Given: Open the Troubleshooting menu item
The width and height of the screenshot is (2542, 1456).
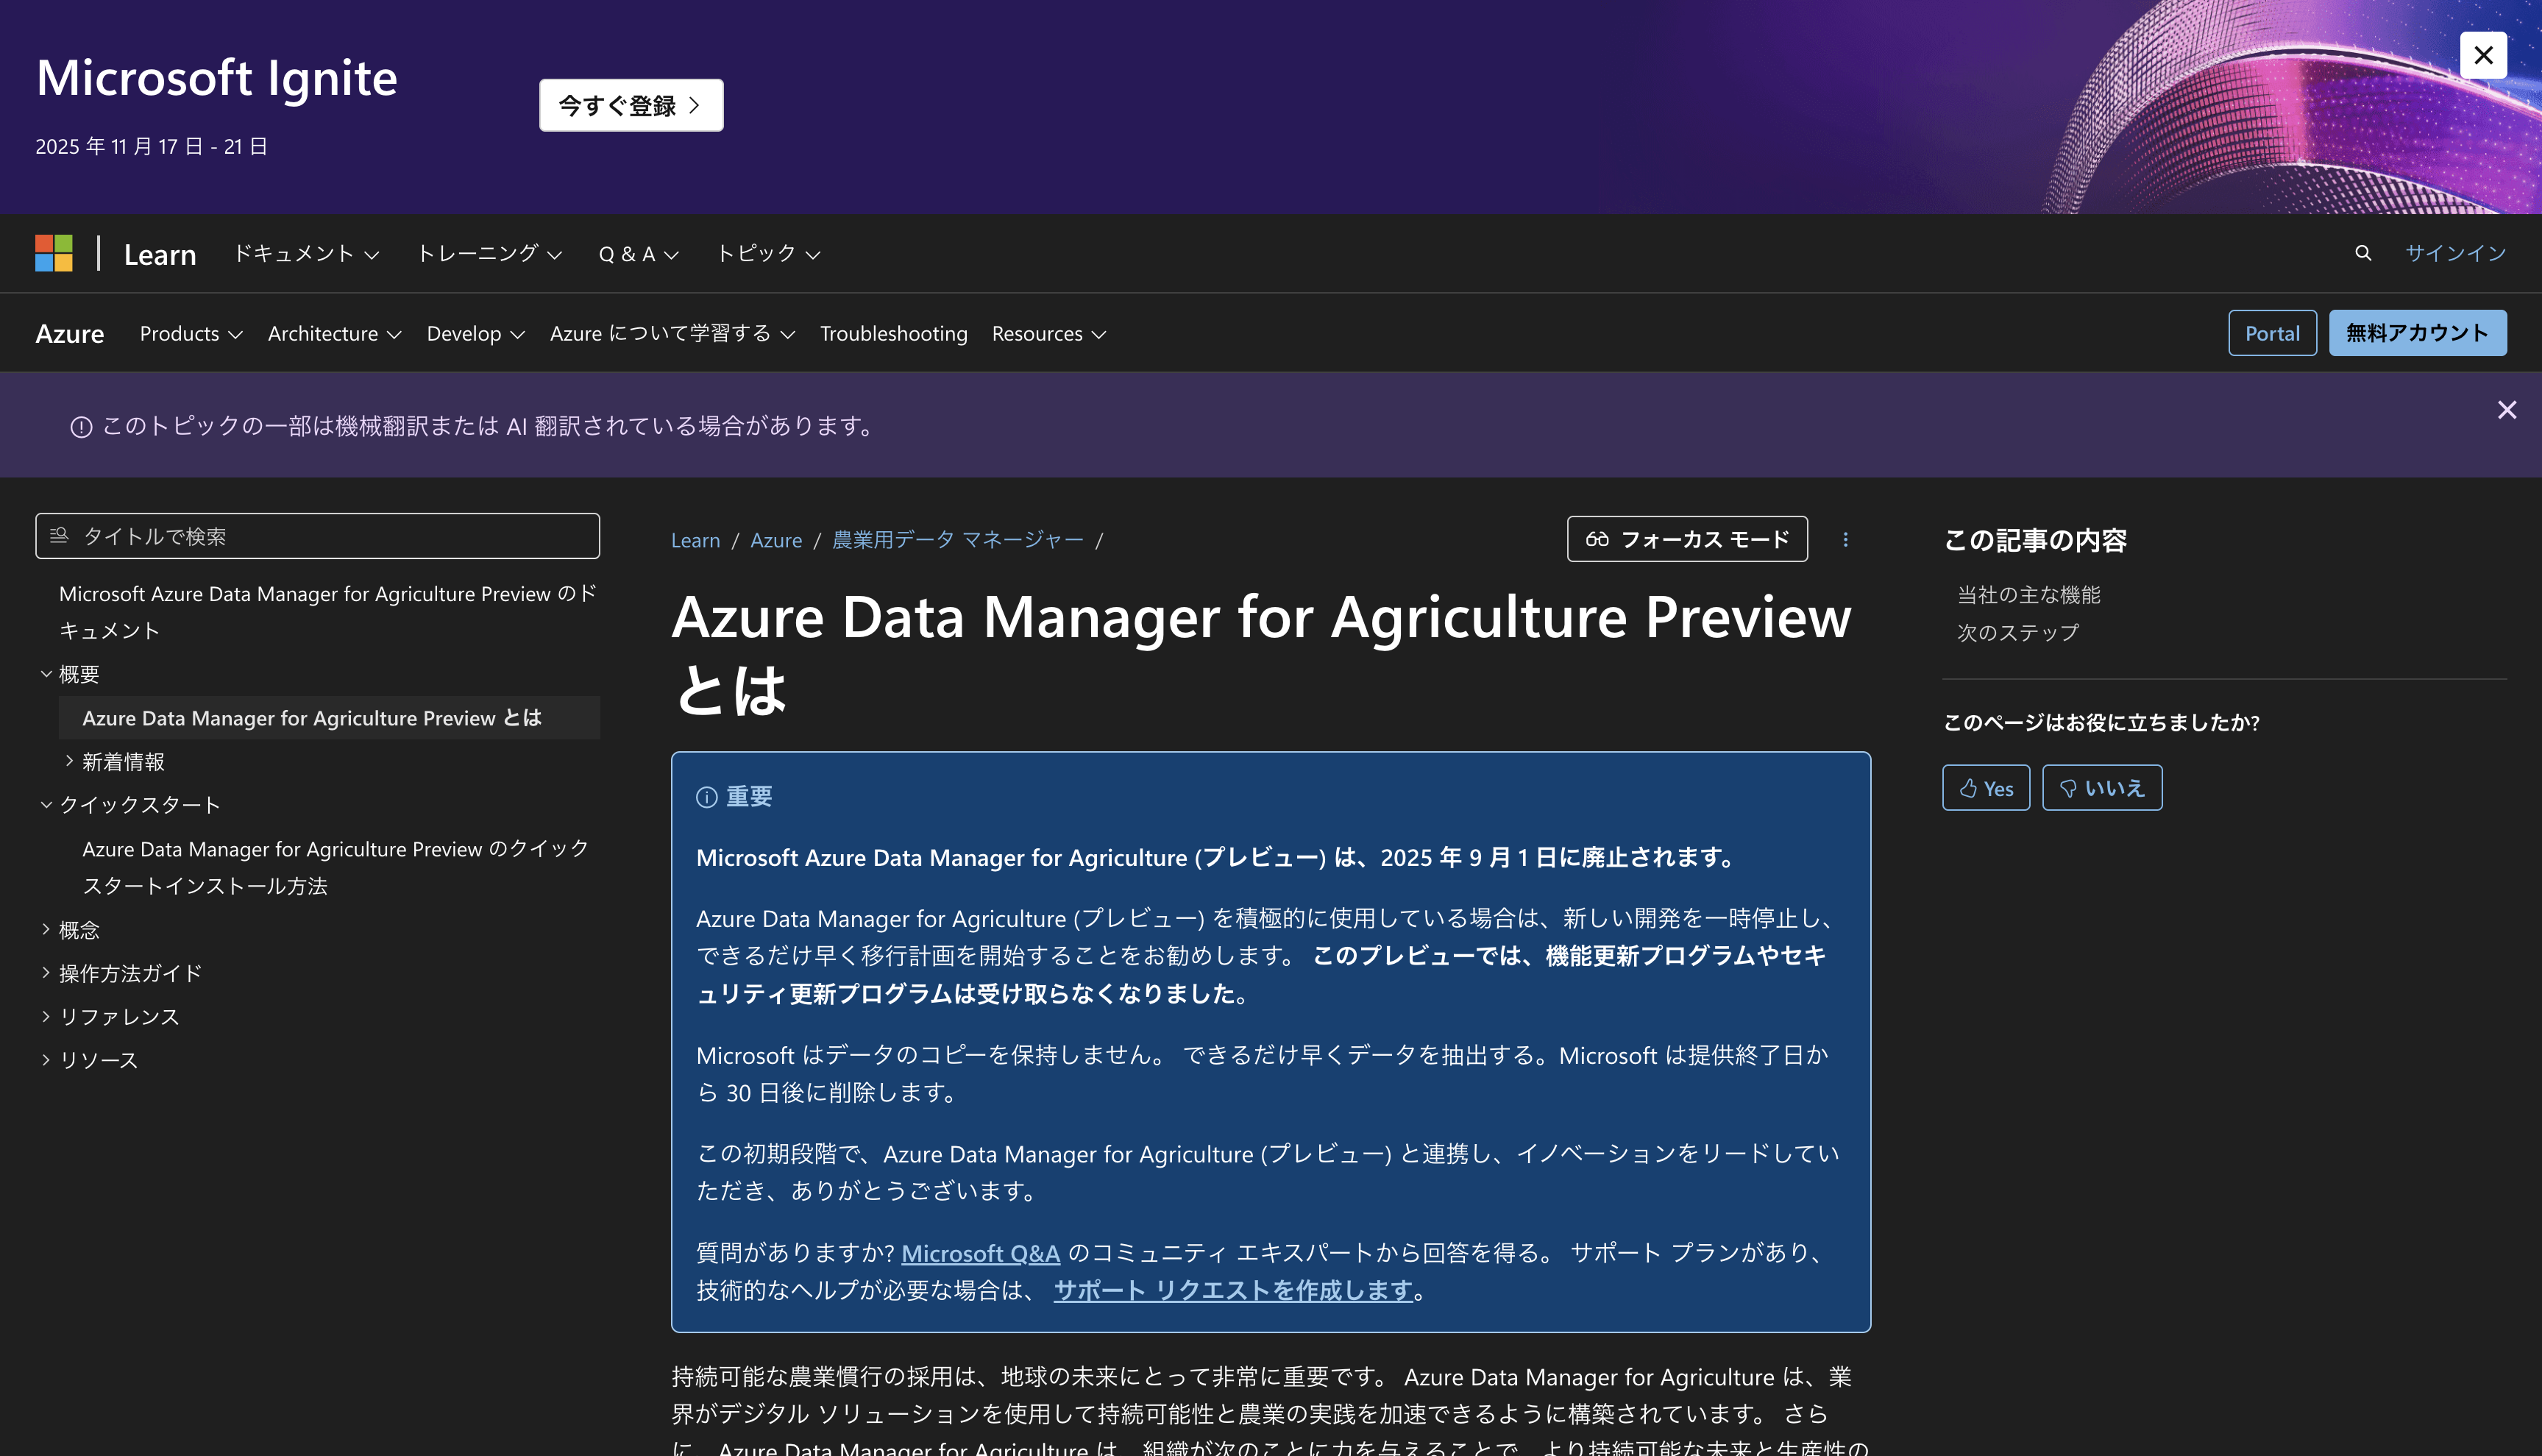Looking at the screenshot, I should coord(893,334).
